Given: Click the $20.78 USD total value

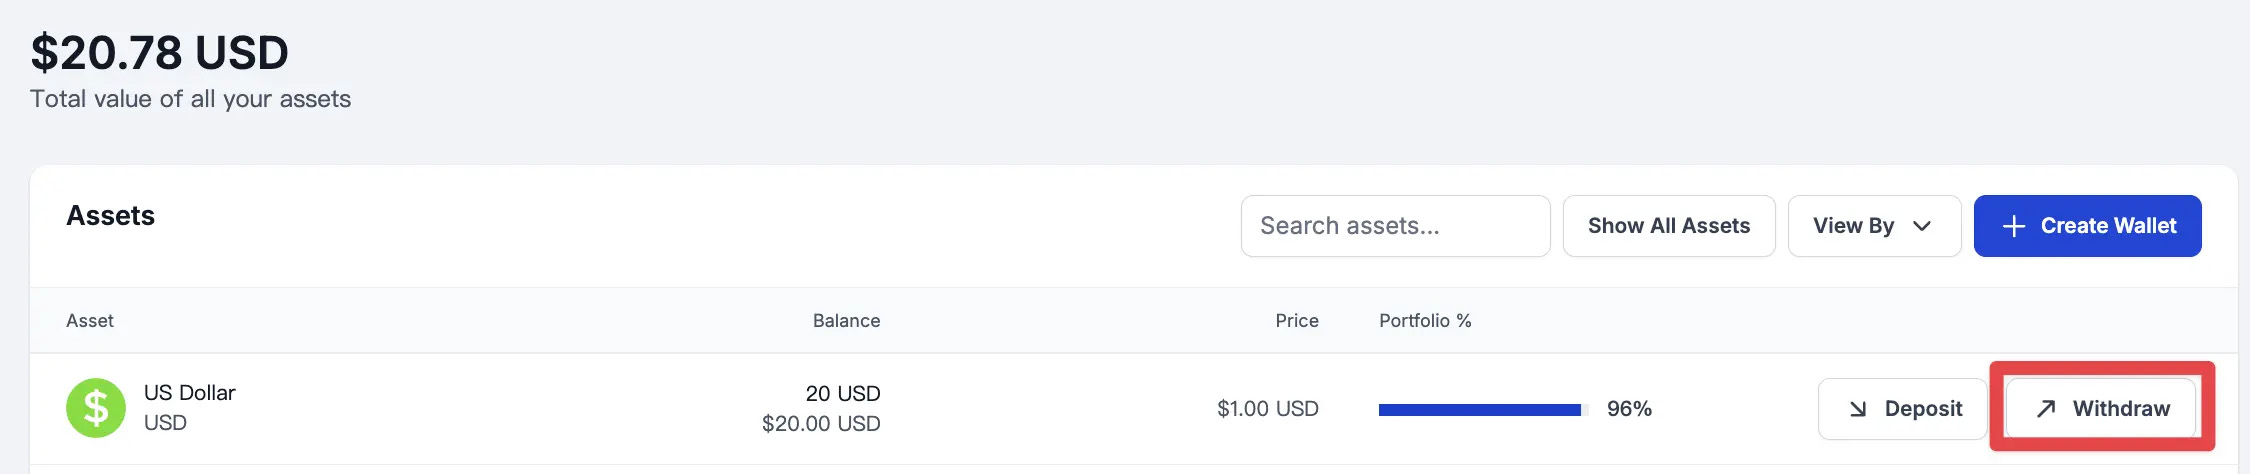Looking at the screenshot, I should tap(160, 53).
